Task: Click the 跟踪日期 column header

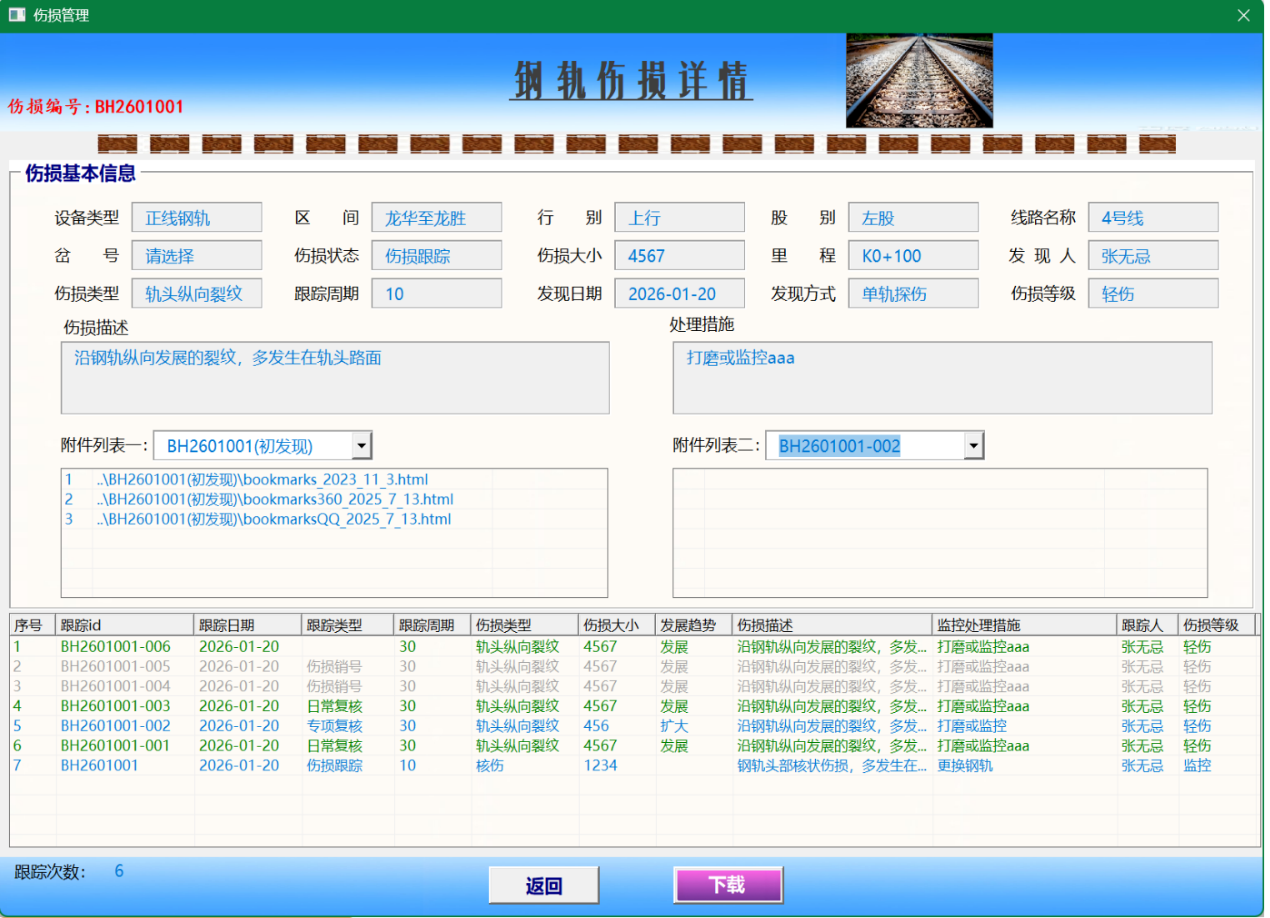Action: point(249,625)
